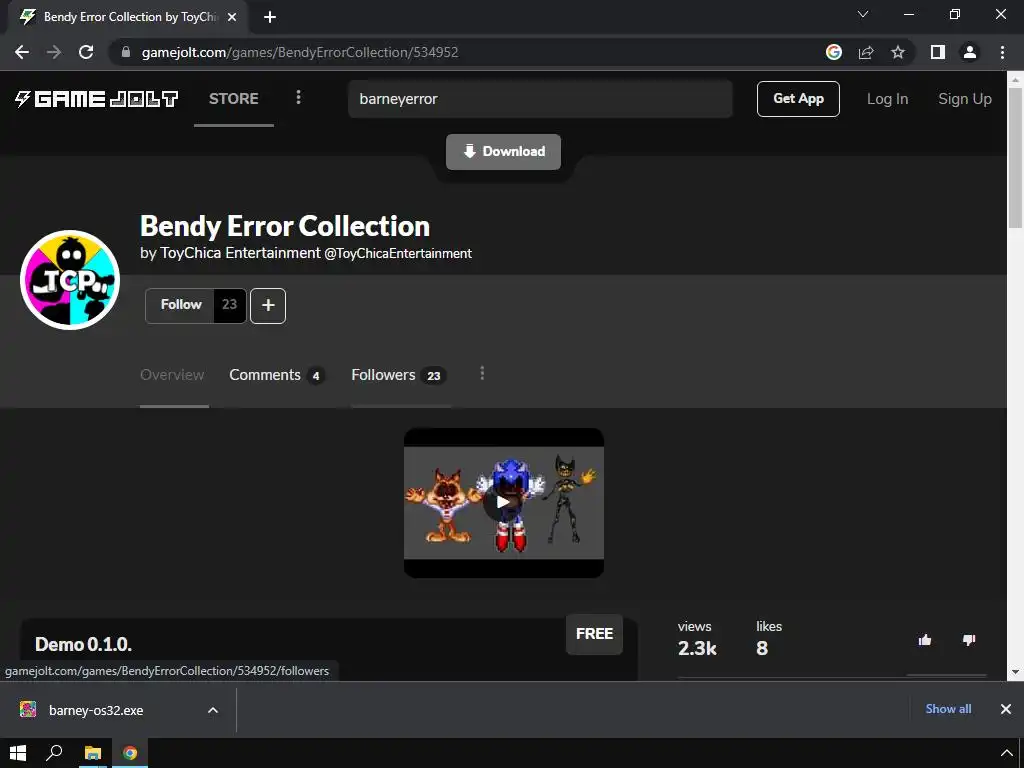
Task: Open the STORE tab
Action: [234, 99]
